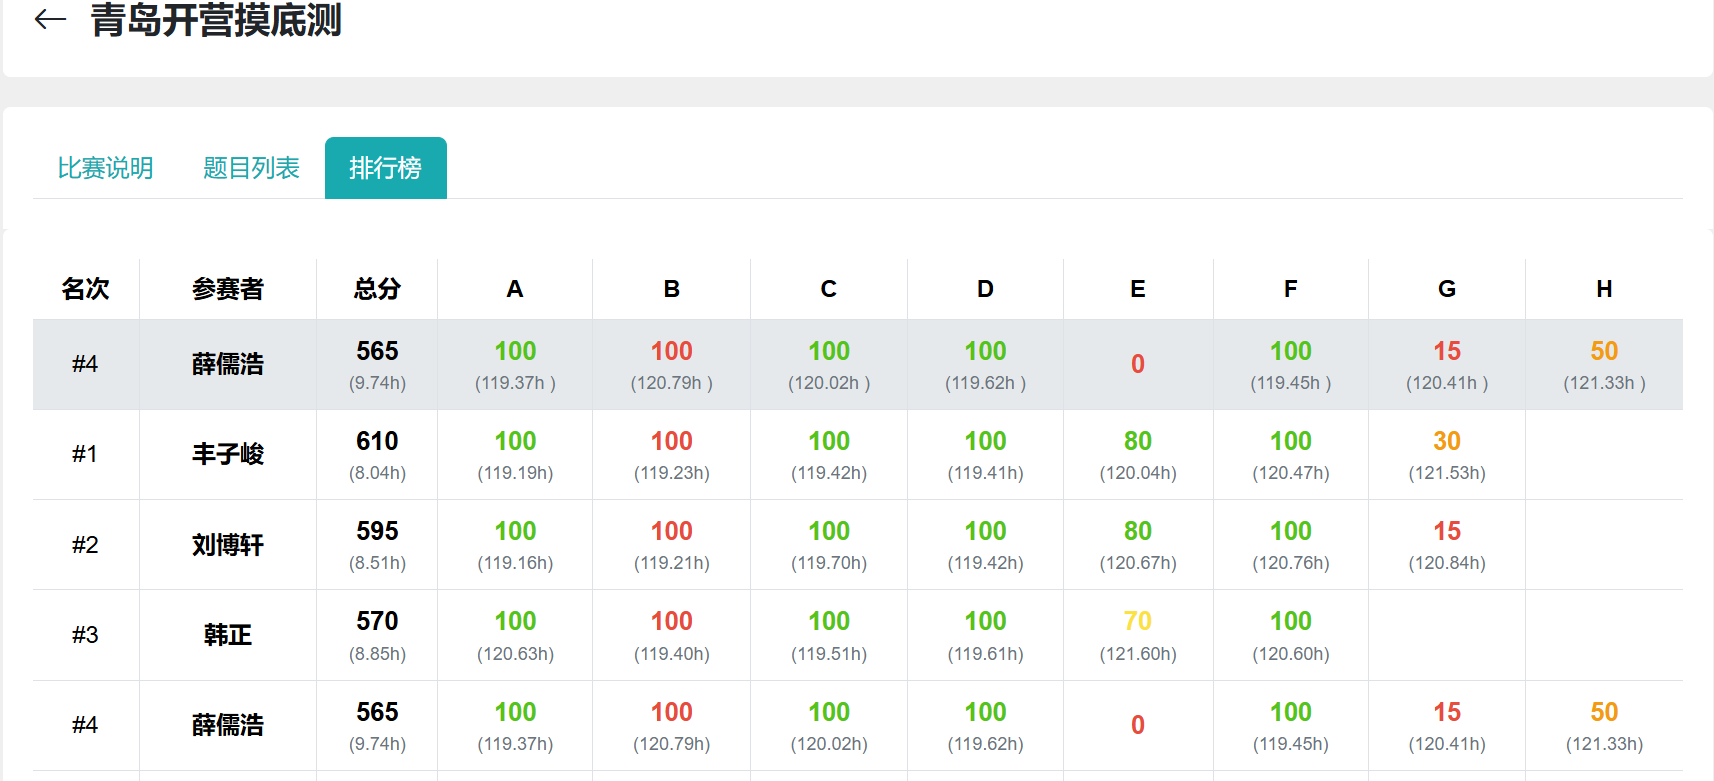Click 薛儒浩 in the highlighted top row

click(228, 364)
